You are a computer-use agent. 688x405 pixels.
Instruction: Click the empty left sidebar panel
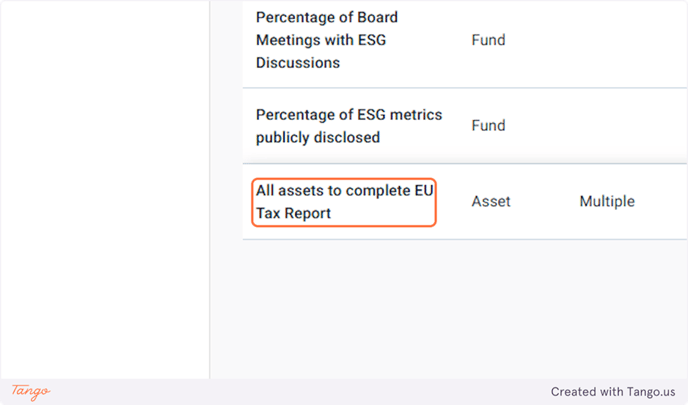tap(105, 190)
